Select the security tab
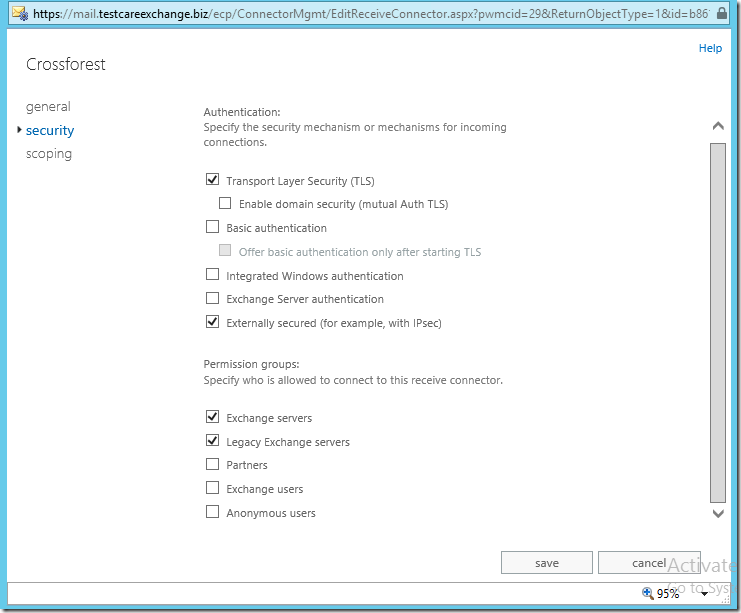The width and height of the screenshot is (741, 613). [50, 130]
